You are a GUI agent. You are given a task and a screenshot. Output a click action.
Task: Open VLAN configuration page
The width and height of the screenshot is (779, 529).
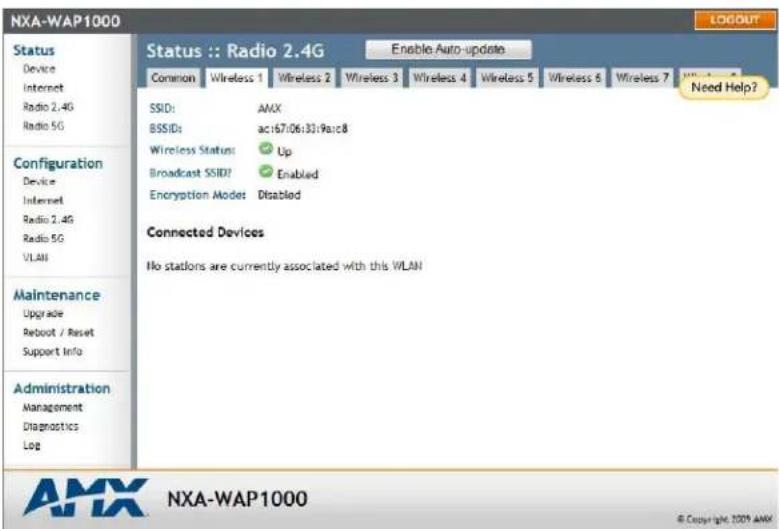[x=35, y=257]
